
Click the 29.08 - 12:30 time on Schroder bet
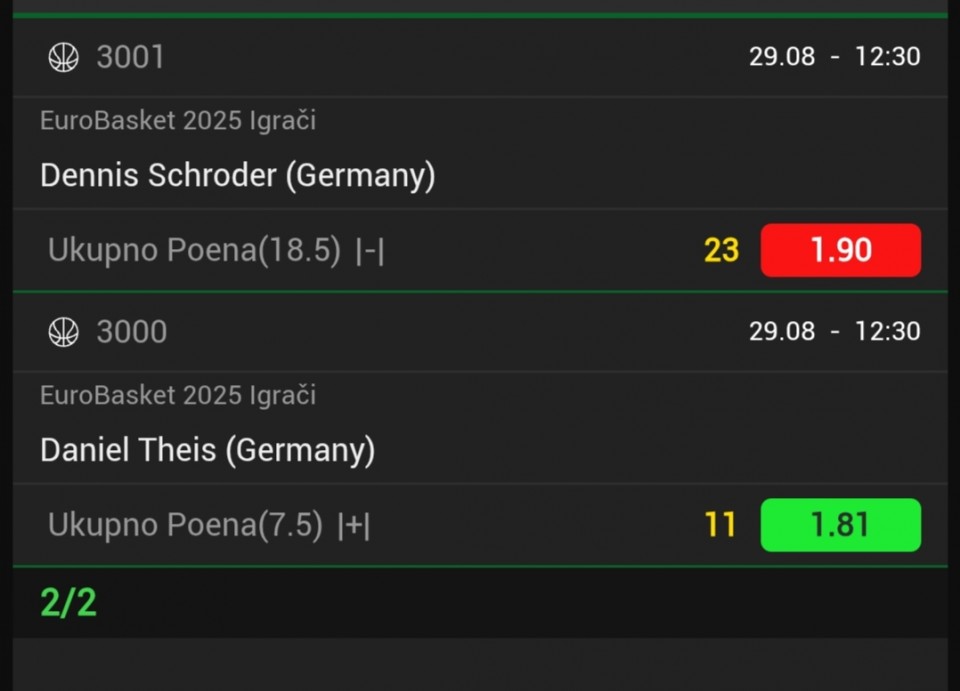pos(834,57)
